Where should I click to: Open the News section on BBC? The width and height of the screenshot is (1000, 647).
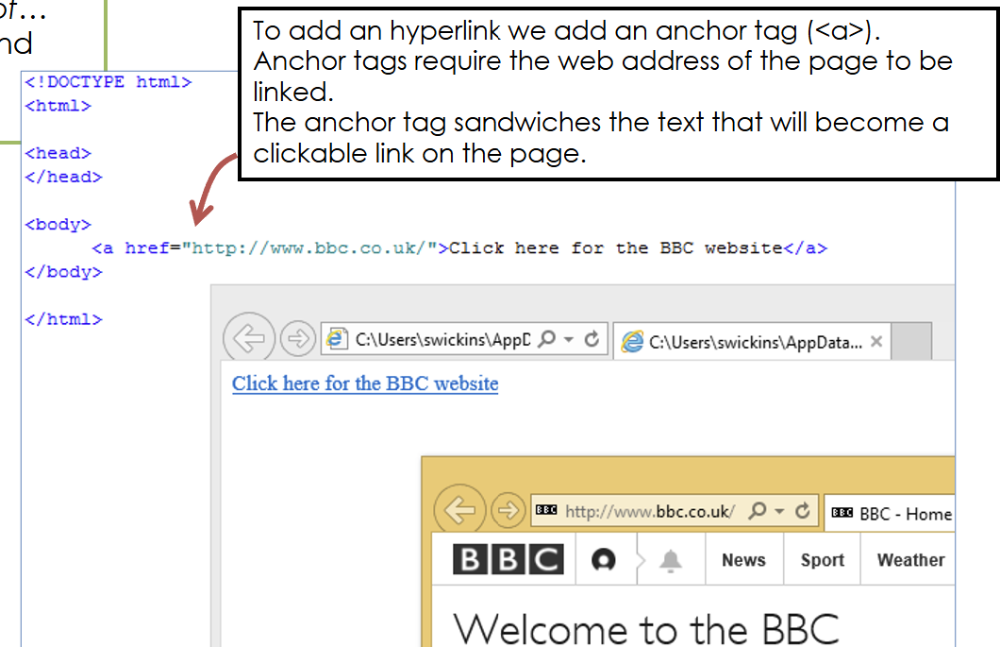pyautogui.click(x=743, y=561)
